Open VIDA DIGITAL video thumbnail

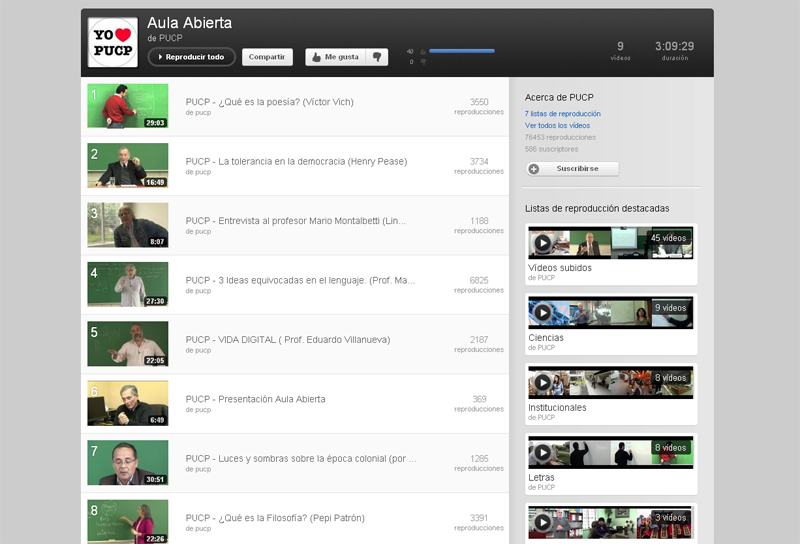coord(128,343)
